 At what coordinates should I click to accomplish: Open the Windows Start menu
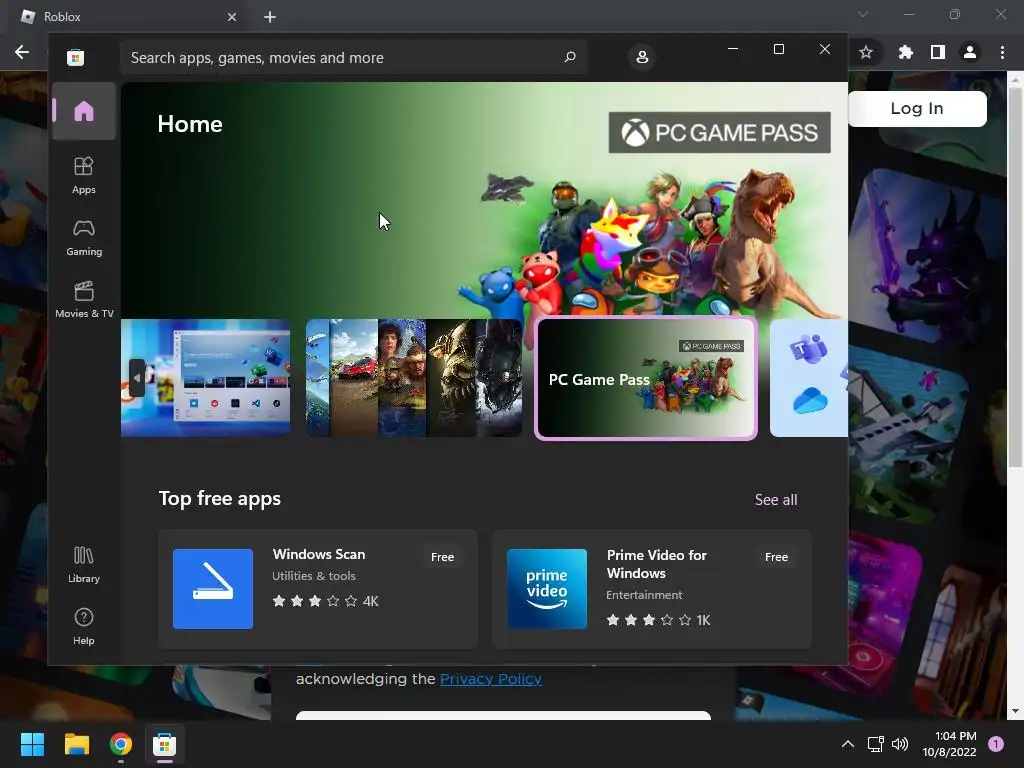click(x=32, y=744)
